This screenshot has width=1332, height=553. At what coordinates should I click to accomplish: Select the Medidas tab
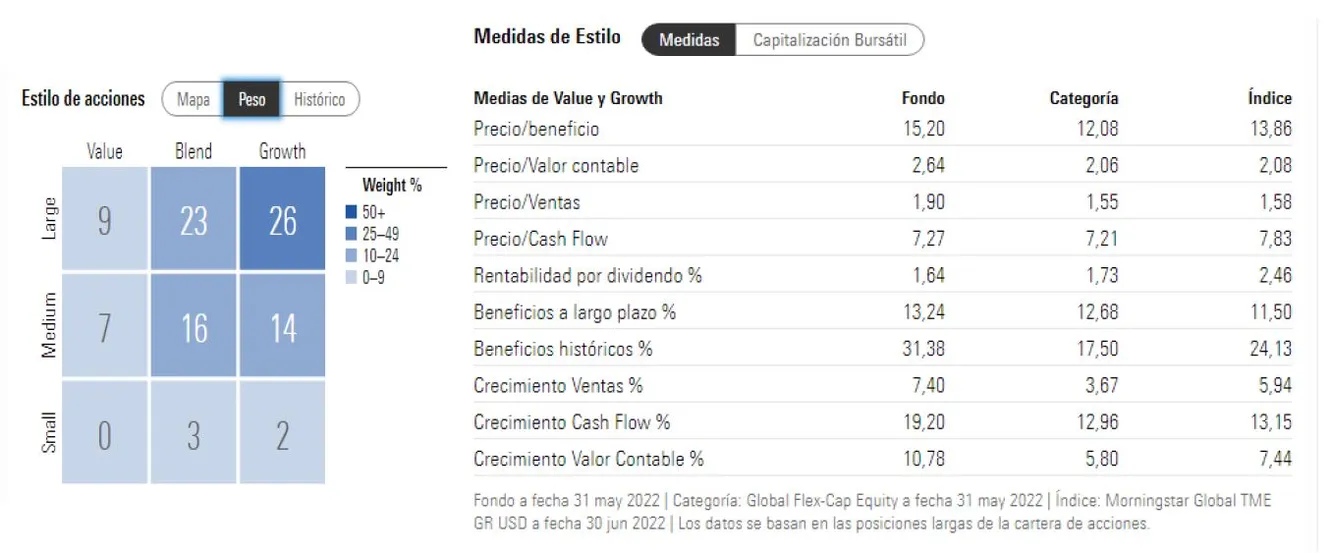click(x=689, y=40)
